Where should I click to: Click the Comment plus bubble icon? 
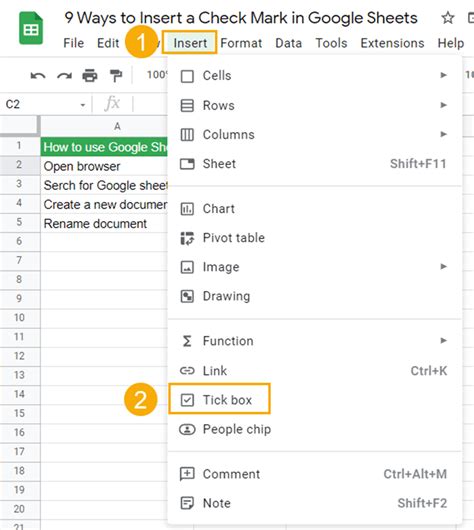(x=187, y=474)
